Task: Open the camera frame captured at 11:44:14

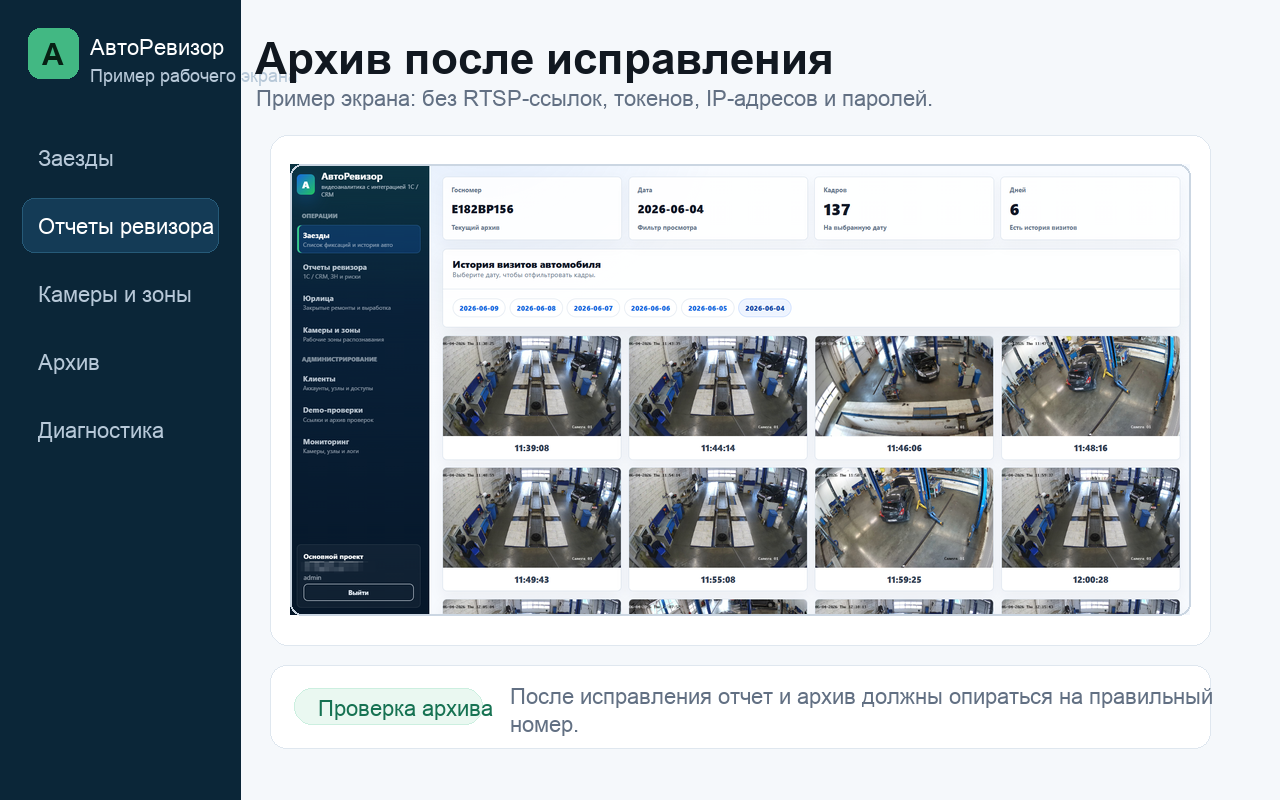Action: [718, 397]
